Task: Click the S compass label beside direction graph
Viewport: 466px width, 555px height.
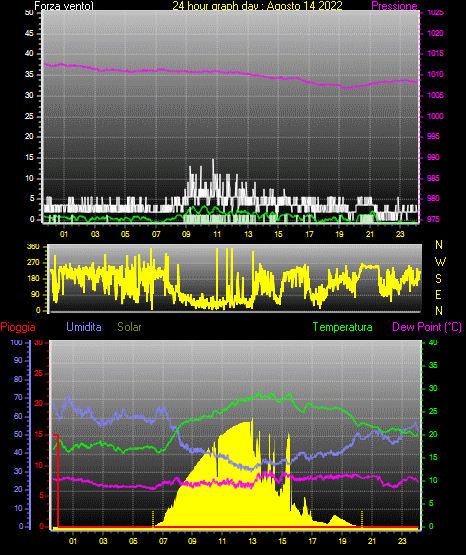Action: [x=438, y=279]
